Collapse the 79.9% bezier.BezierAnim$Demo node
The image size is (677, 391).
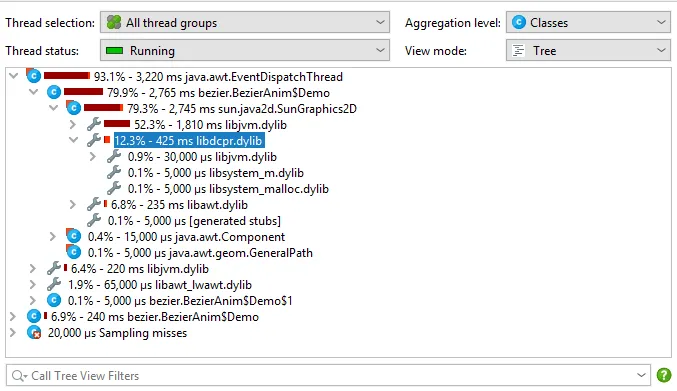pyautogui.click(x=33, y=92)
